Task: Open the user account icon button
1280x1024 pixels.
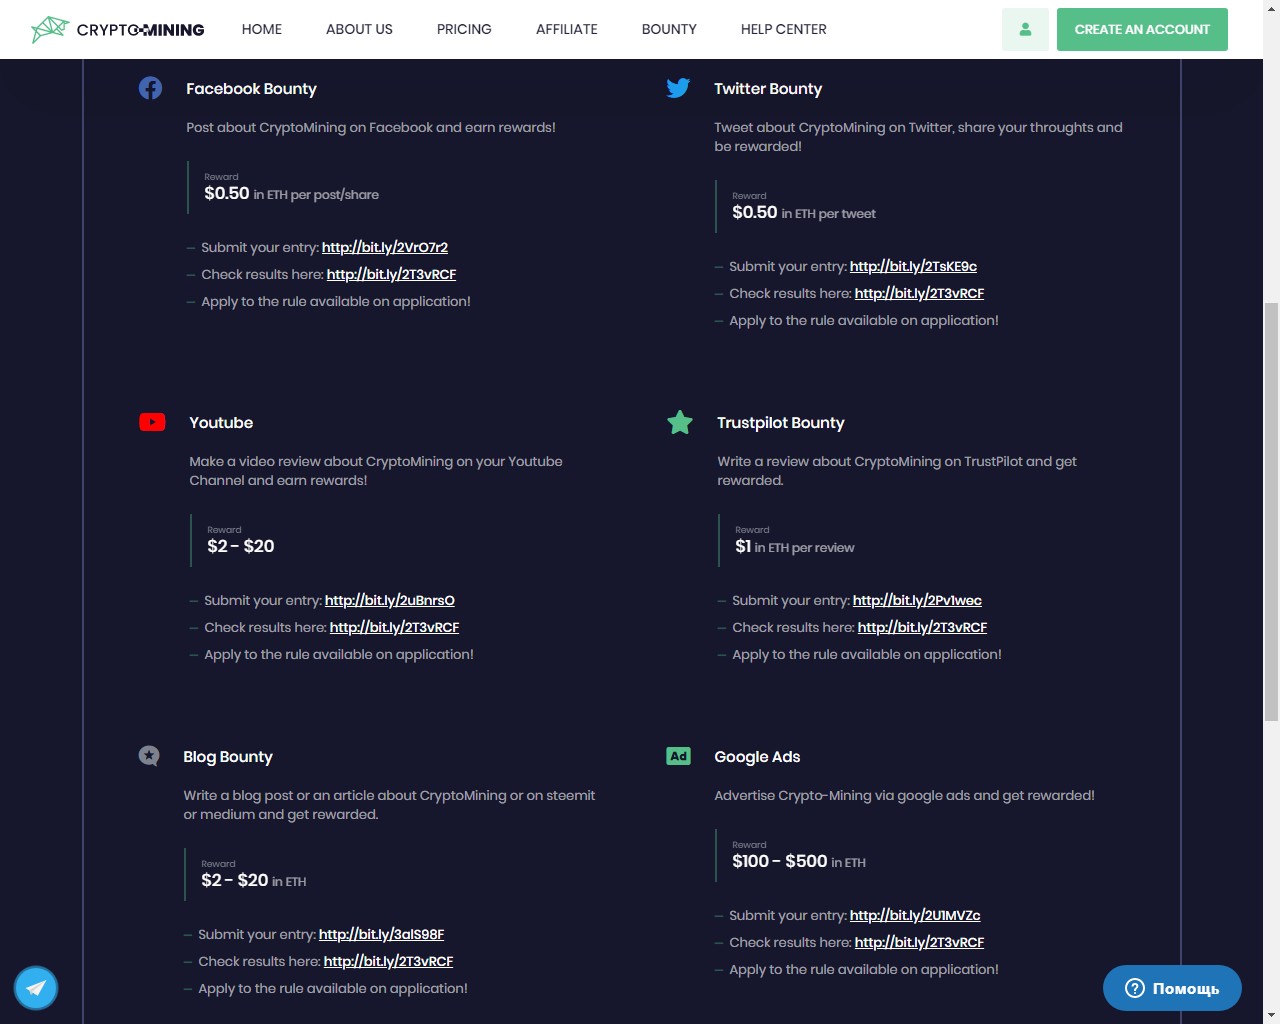Action: (1025, 29)
